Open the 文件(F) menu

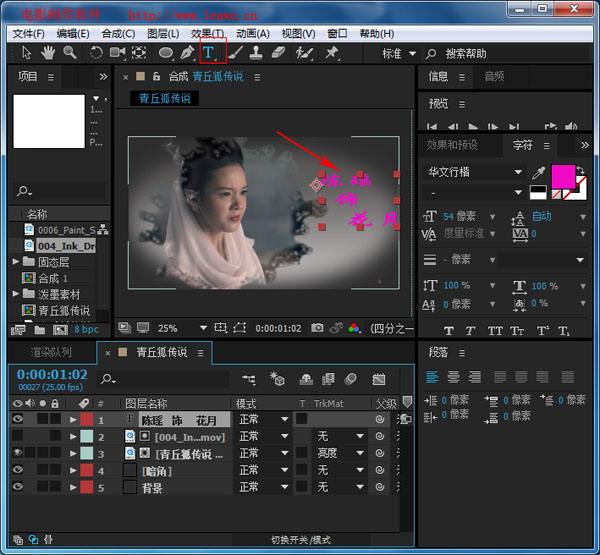28,34
